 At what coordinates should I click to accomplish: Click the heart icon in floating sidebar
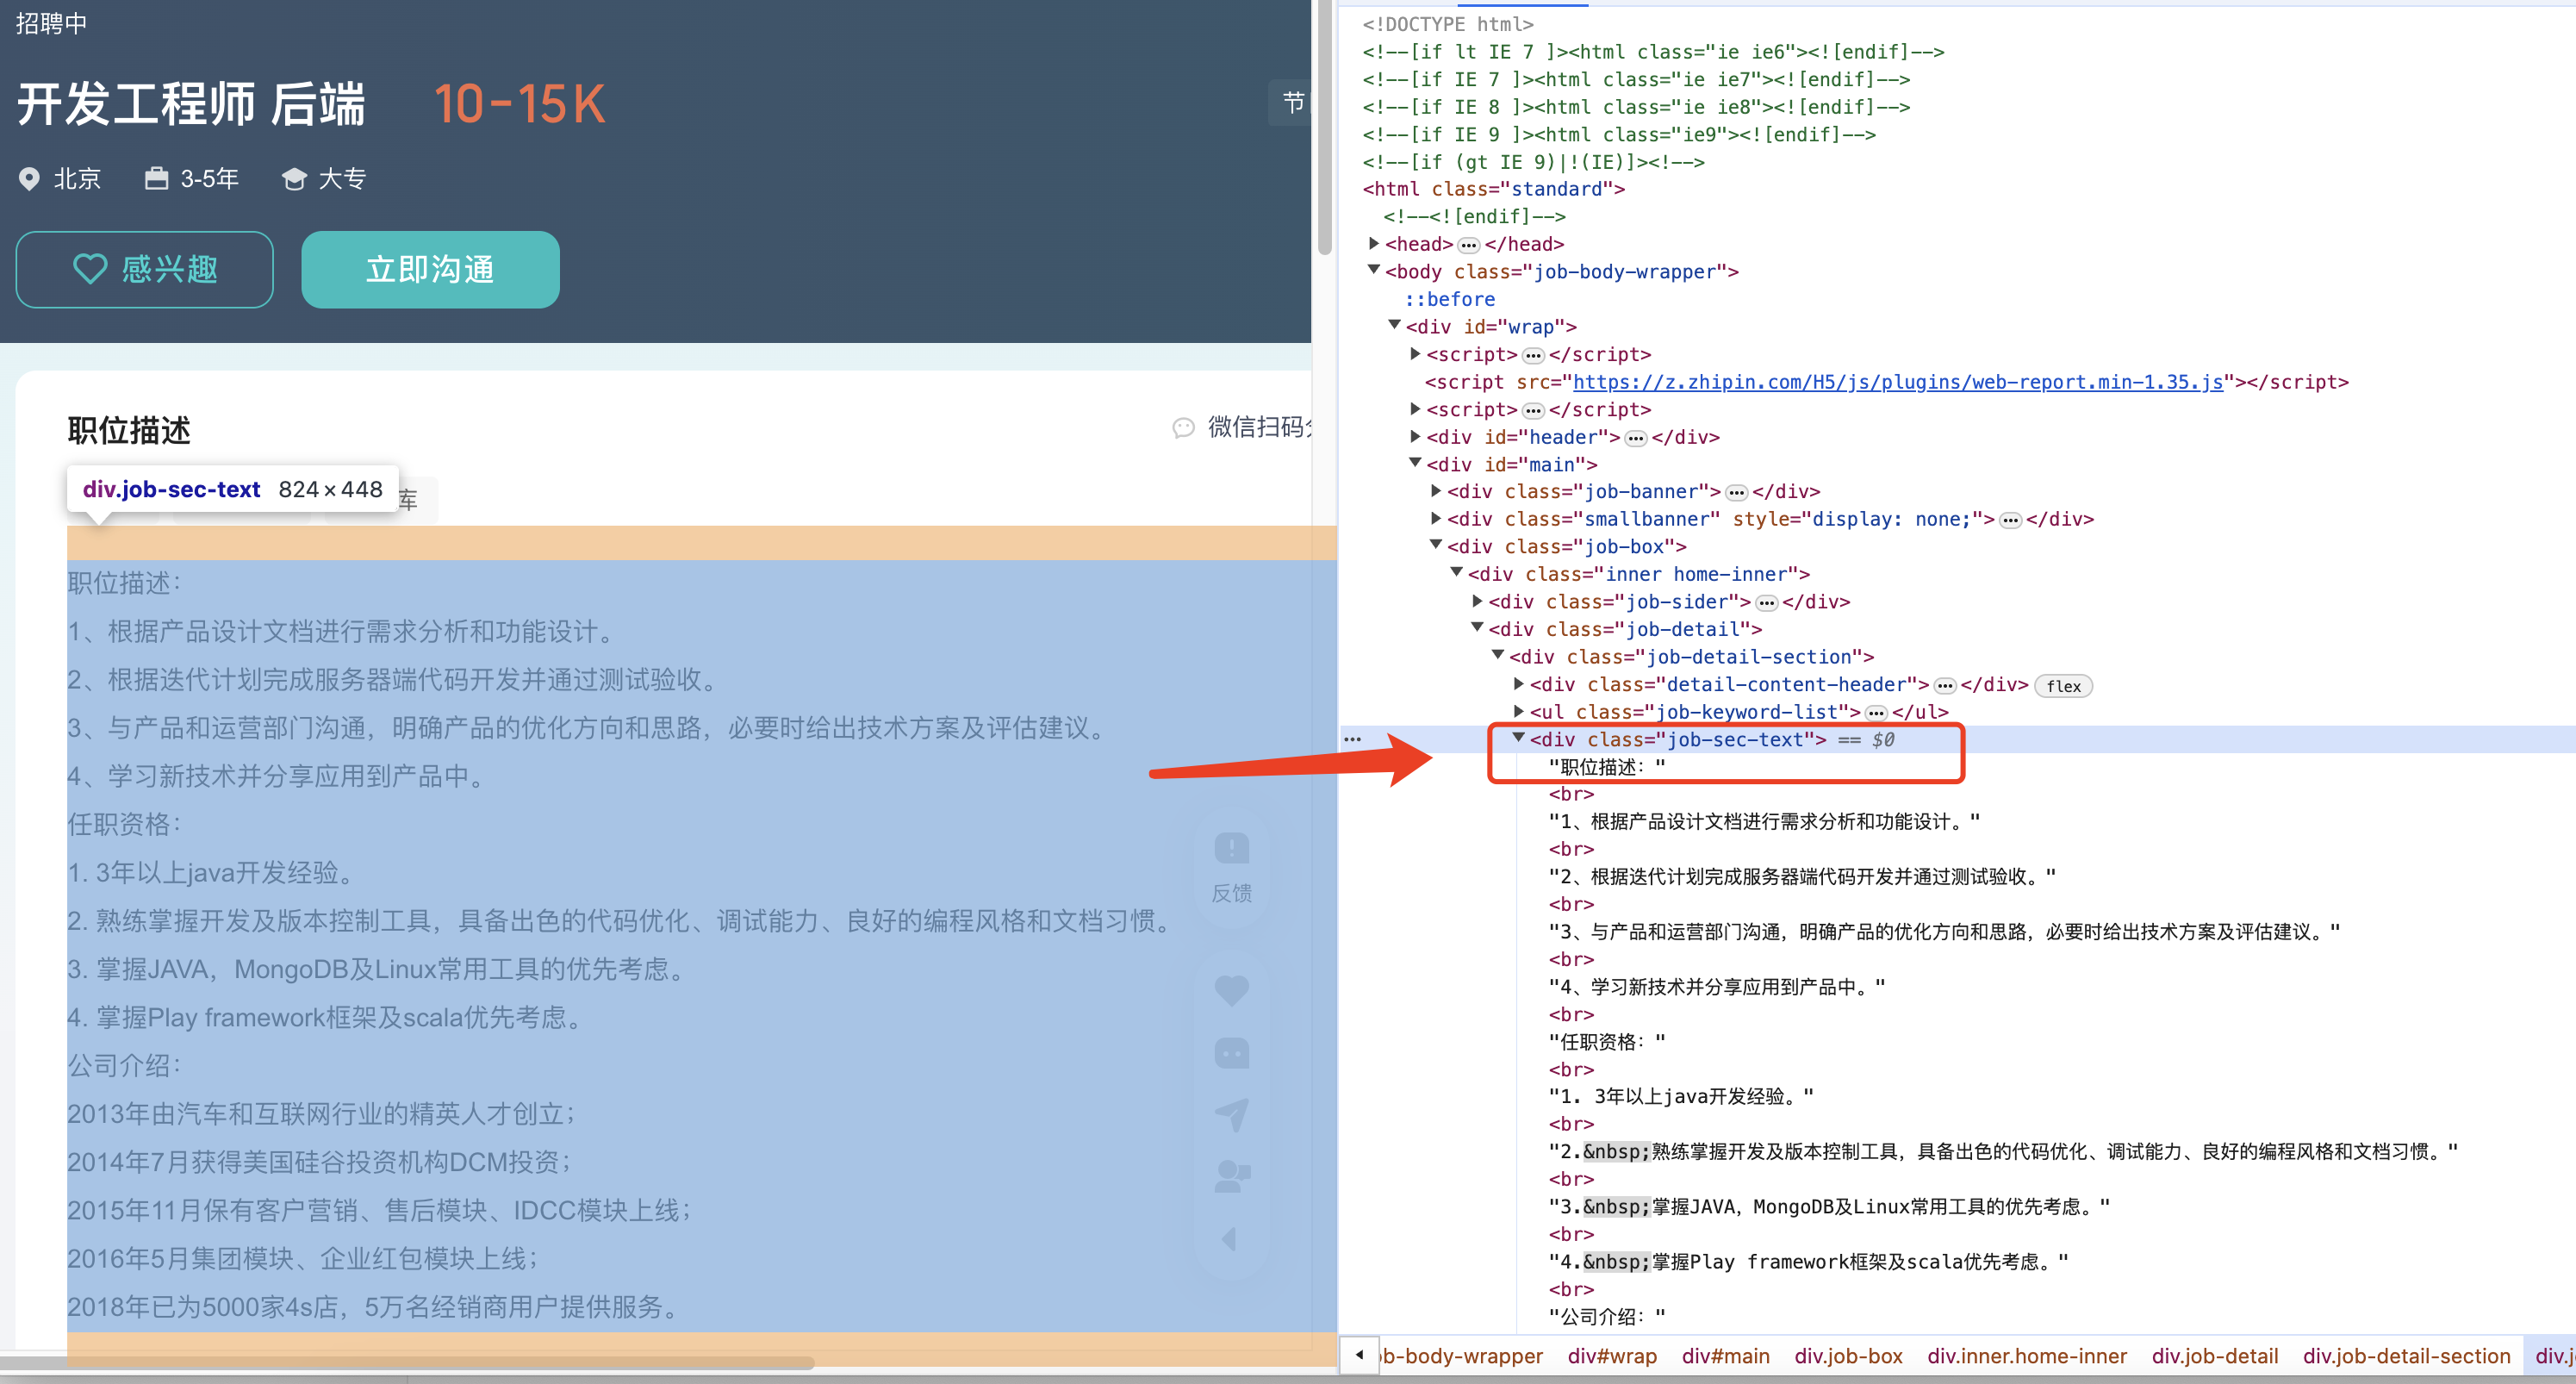click(1232, 990)
